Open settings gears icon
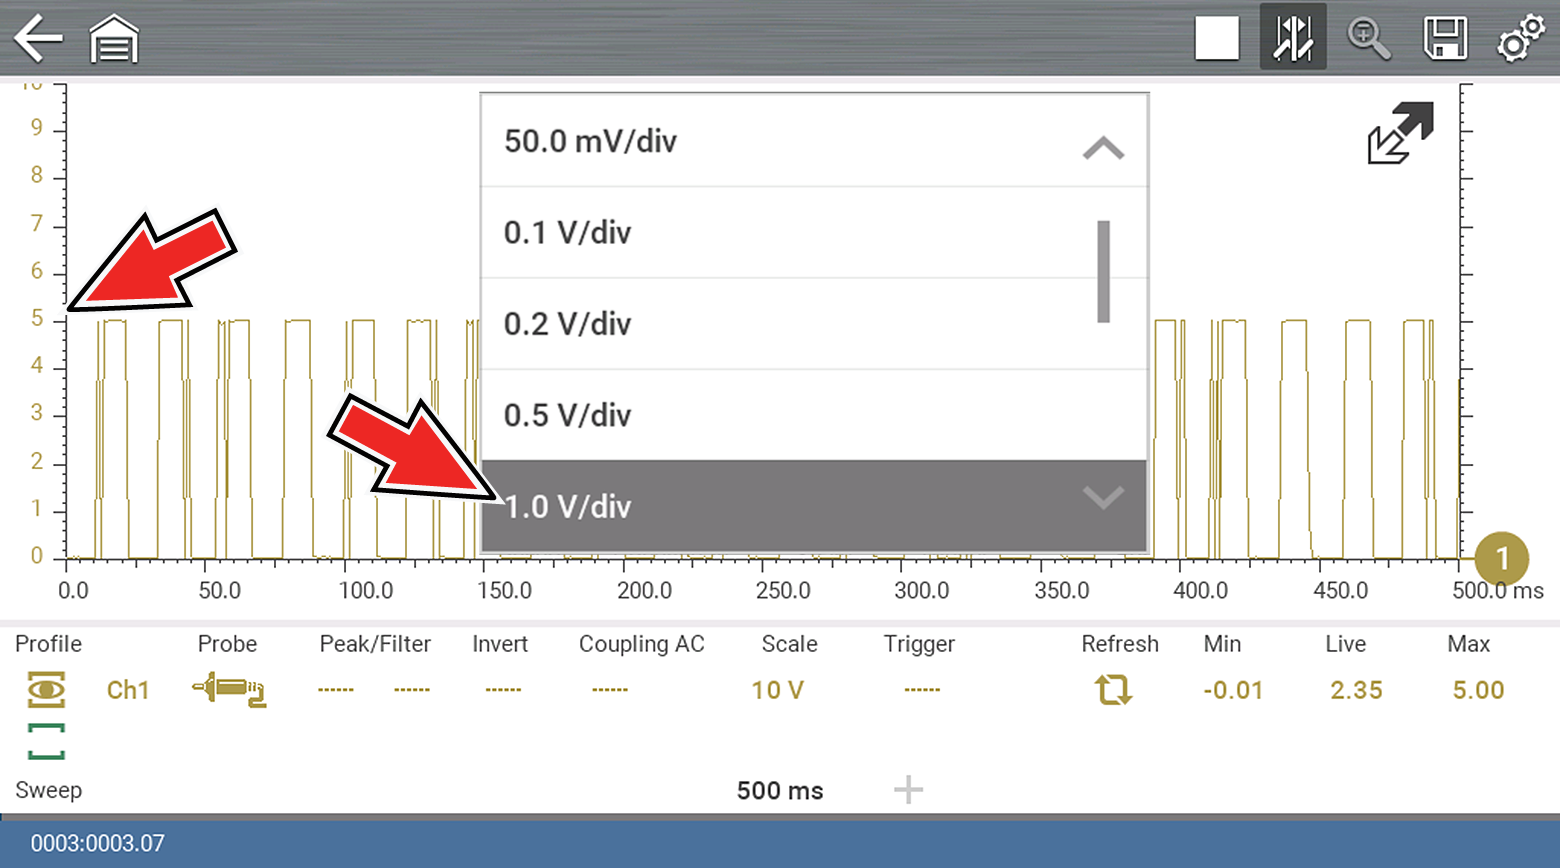 click(x=1520, y=39)
